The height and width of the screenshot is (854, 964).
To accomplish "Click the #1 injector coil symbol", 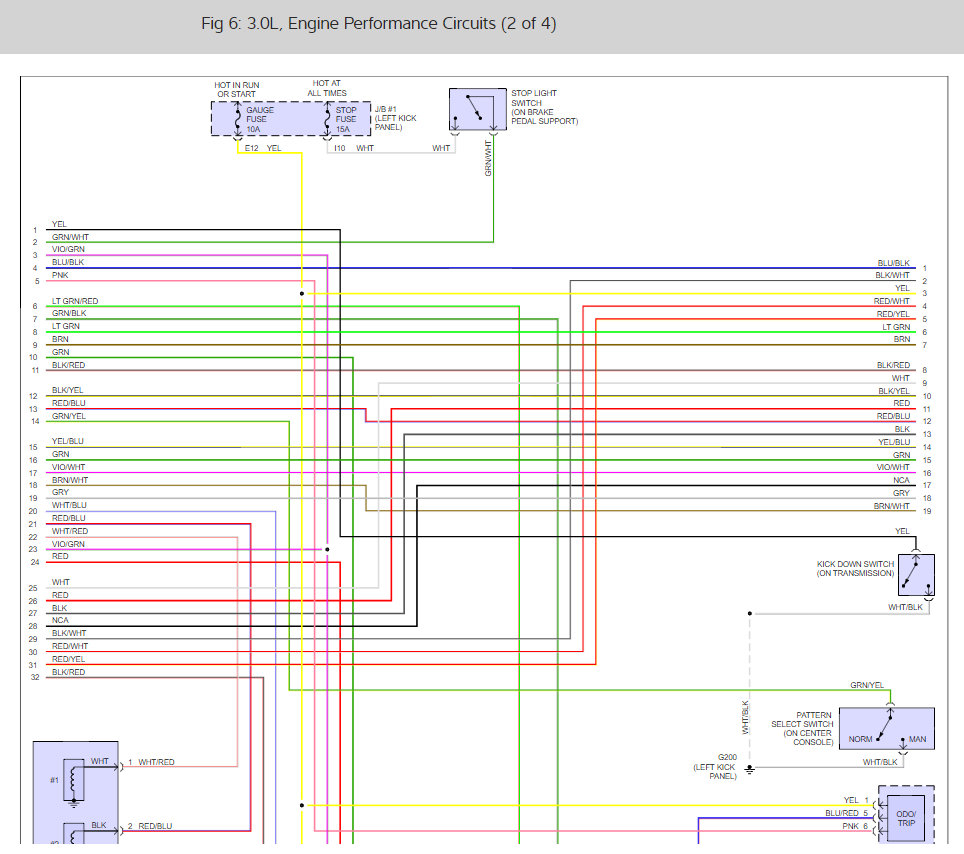I will coord(74,781).
